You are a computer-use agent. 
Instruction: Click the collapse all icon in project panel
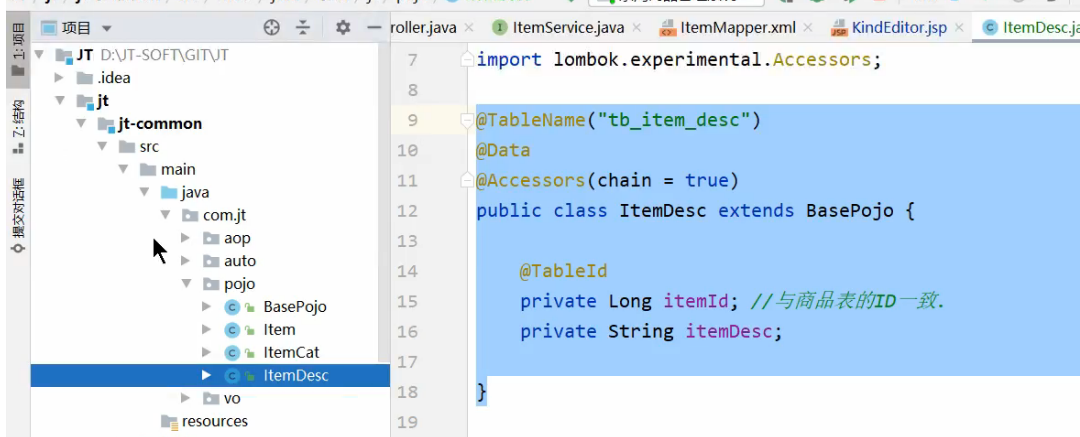pyautogui.click(x=303, y=28)
